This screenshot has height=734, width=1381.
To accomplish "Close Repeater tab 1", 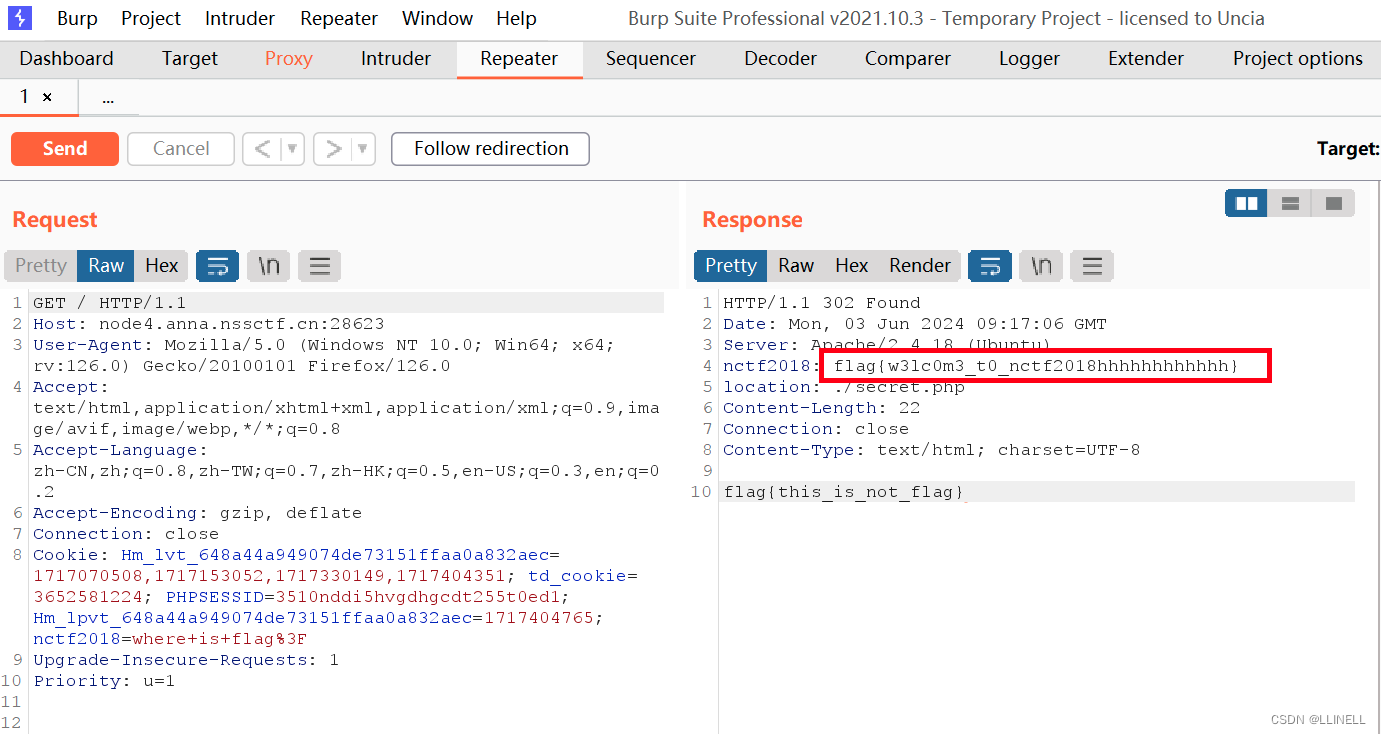I will 47,98.
